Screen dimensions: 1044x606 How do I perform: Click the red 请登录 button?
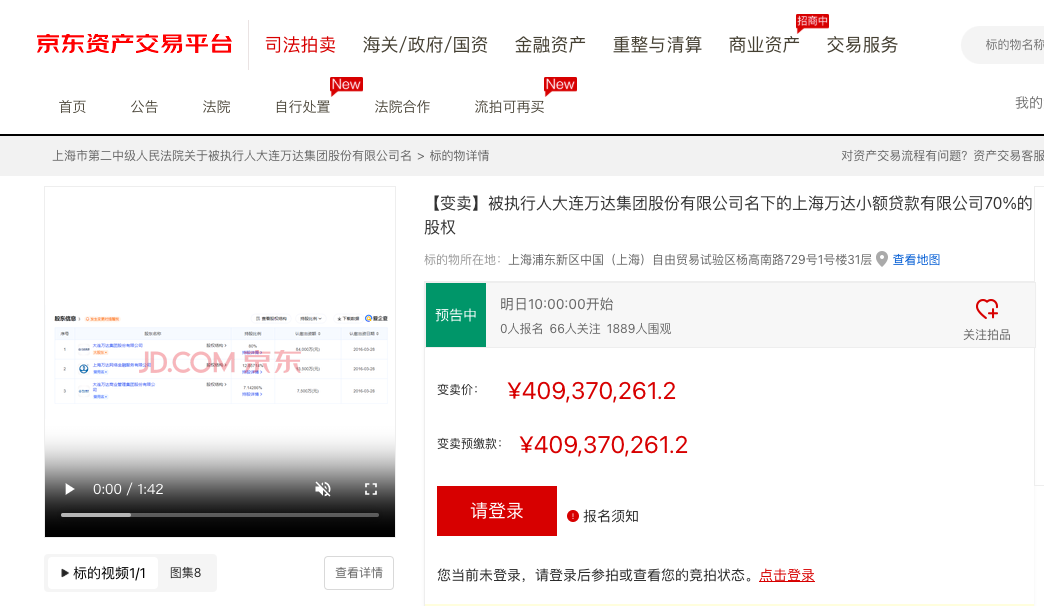coord(497,511)
